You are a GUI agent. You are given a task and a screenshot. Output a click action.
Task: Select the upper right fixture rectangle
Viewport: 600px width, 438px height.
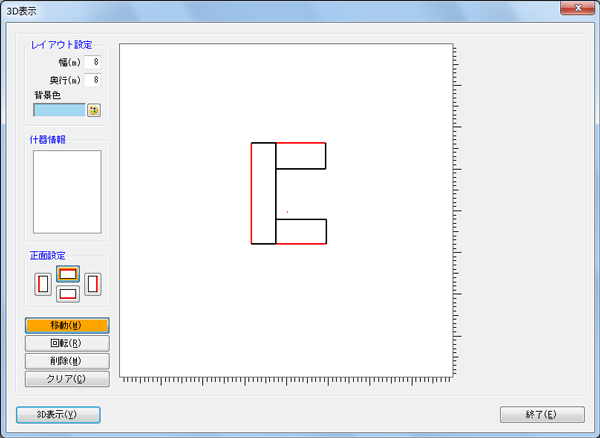click(x=301, y=156)
